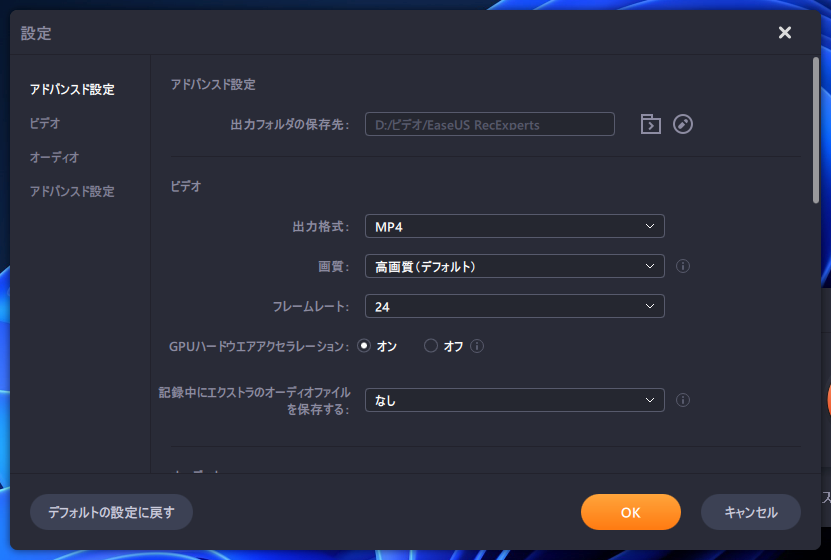The width and height of the screenshot is (831, 560).
Task: Show info tooltip for 画質 quality setting
Action: pyautogui.click(x=683, y=266)
